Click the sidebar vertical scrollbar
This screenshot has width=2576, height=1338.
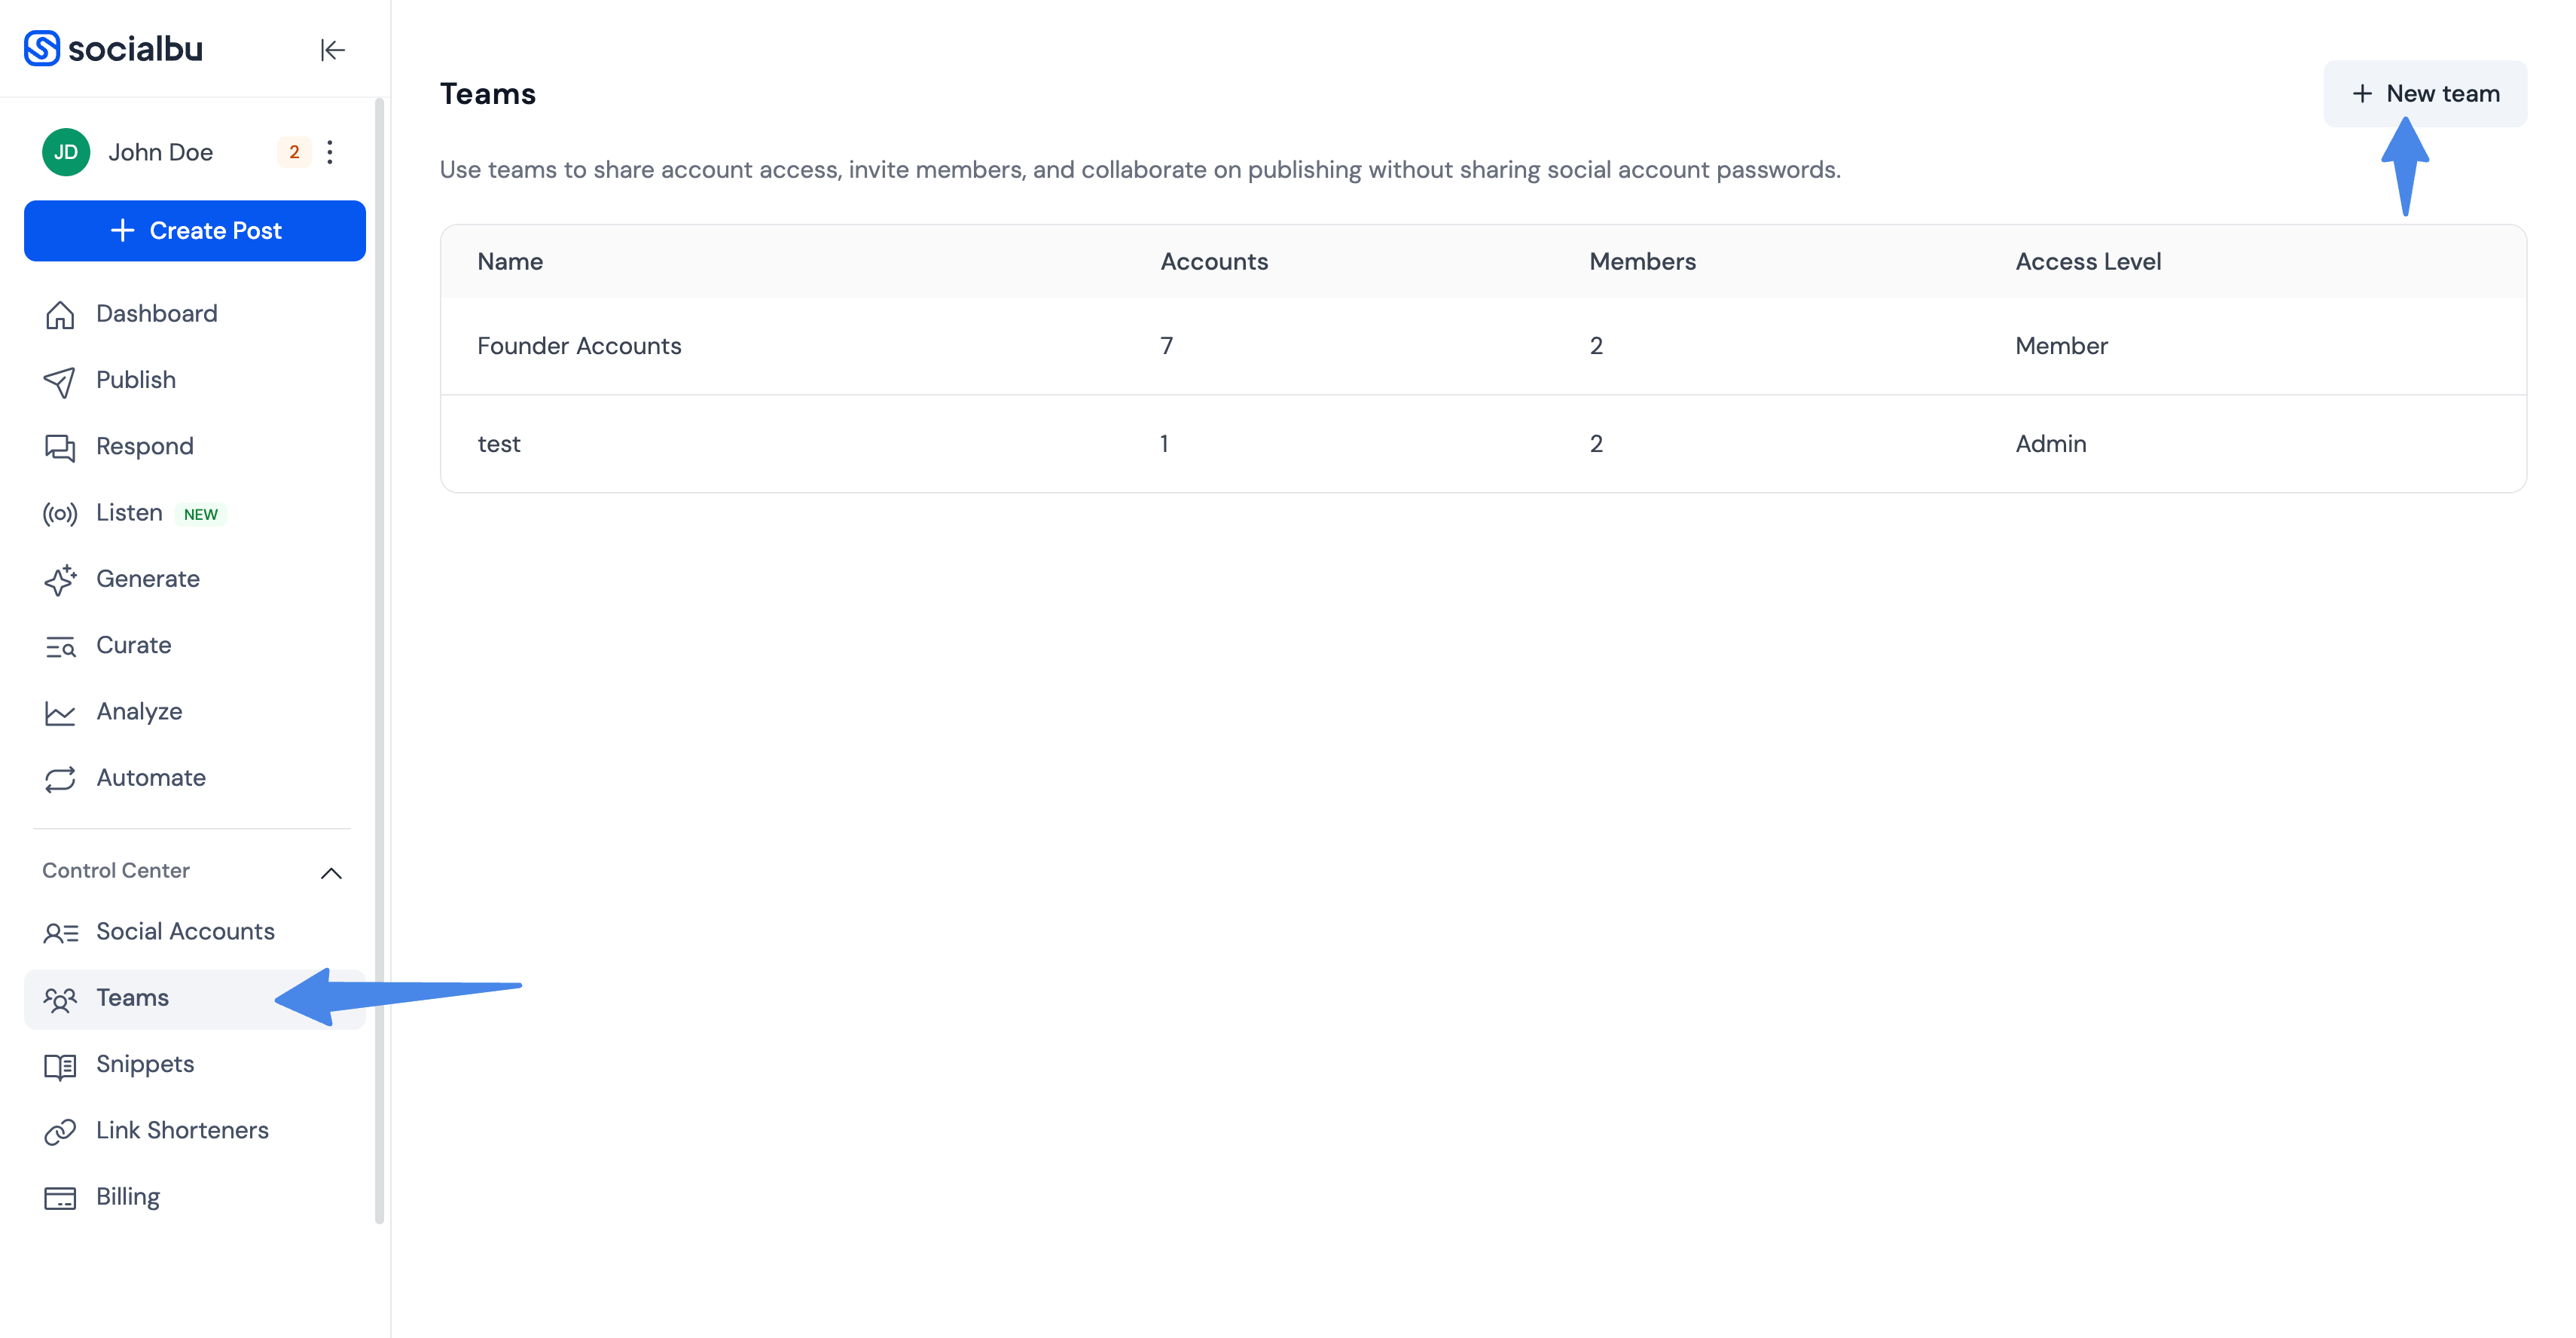379,660
